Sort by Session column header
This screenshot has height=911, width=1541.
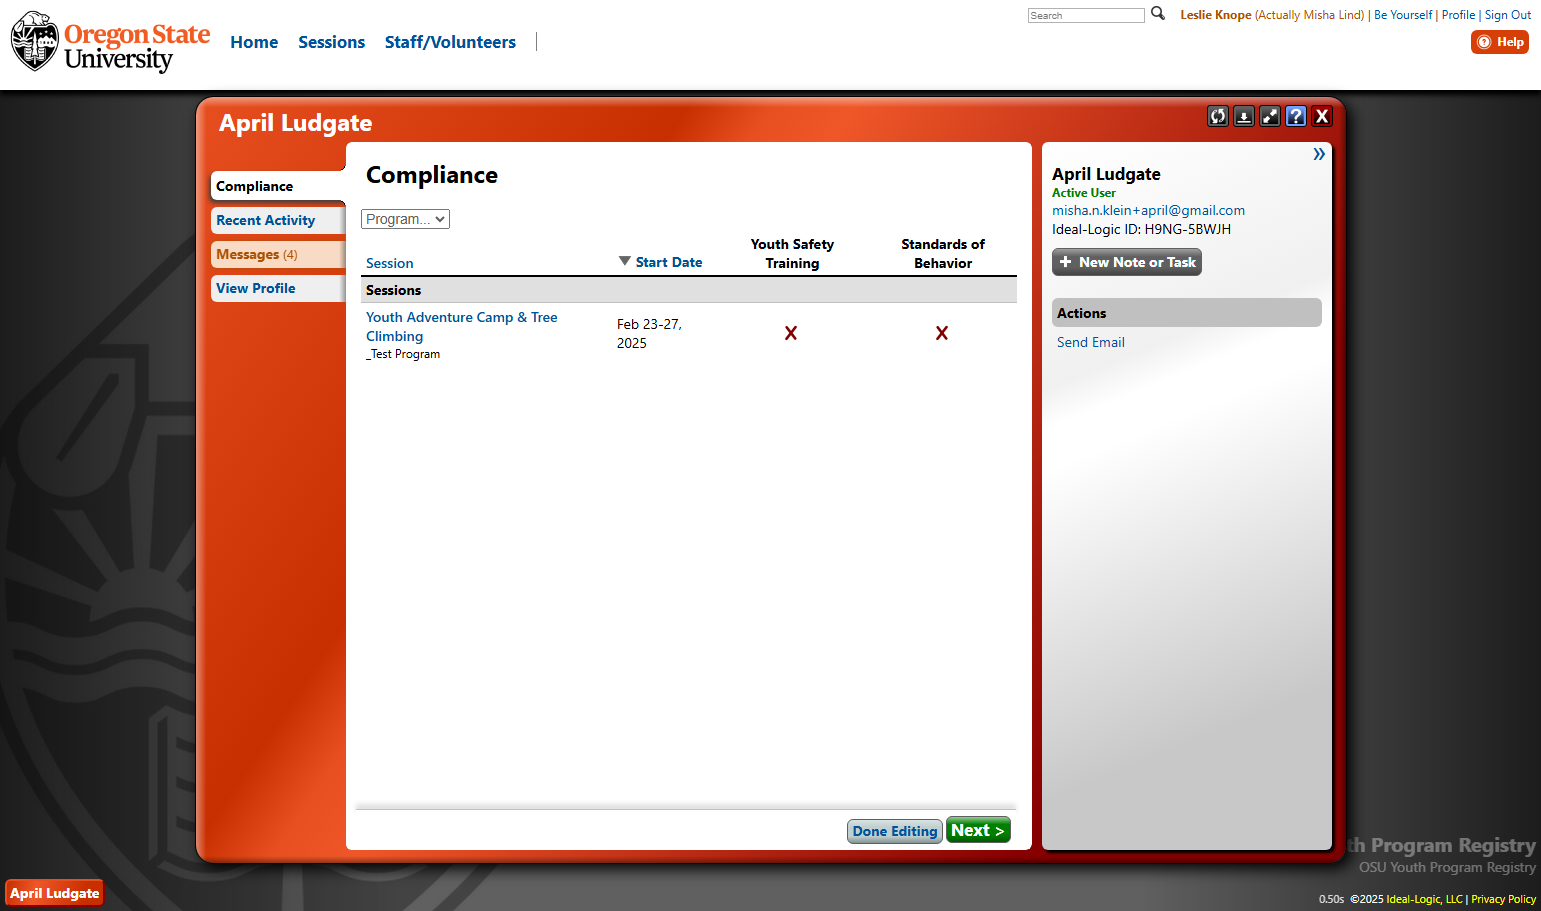pyautogui.click(x=390, y=263)
